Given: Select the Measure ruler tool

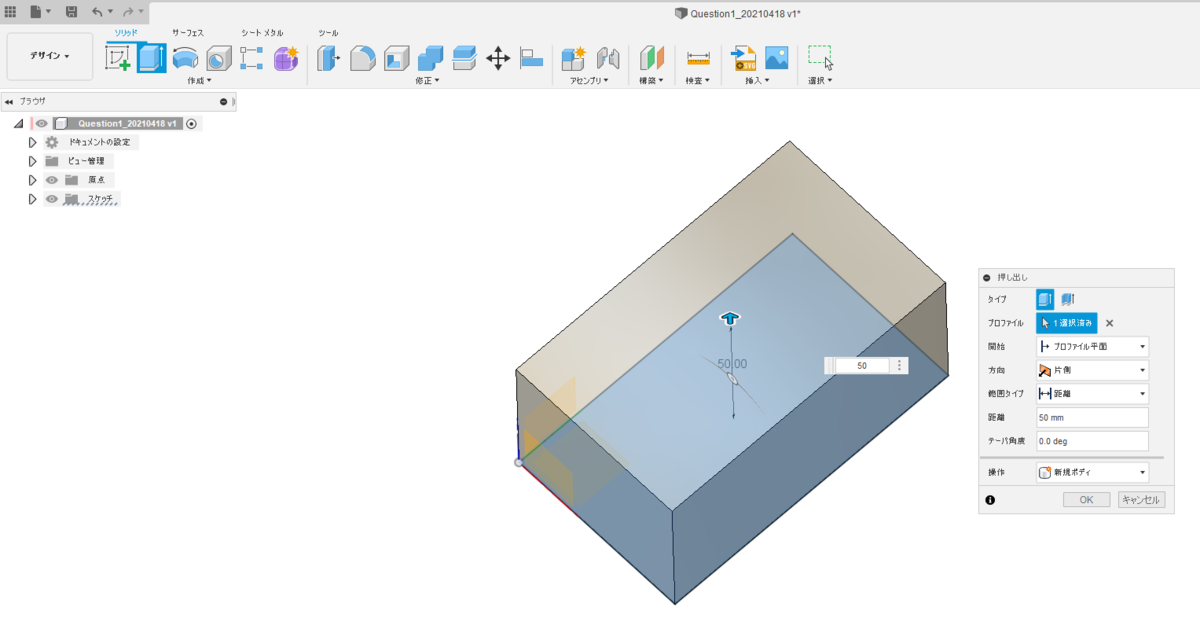Looking at the screenshot, I should 698,58.
